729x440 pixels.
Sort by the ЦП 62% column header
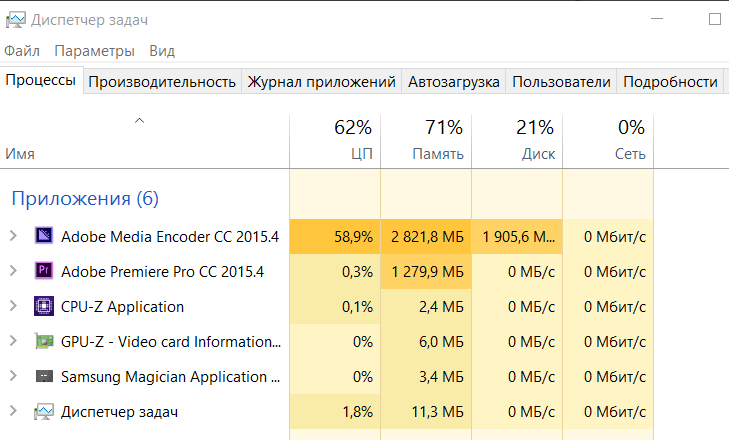tap(335, 141)
